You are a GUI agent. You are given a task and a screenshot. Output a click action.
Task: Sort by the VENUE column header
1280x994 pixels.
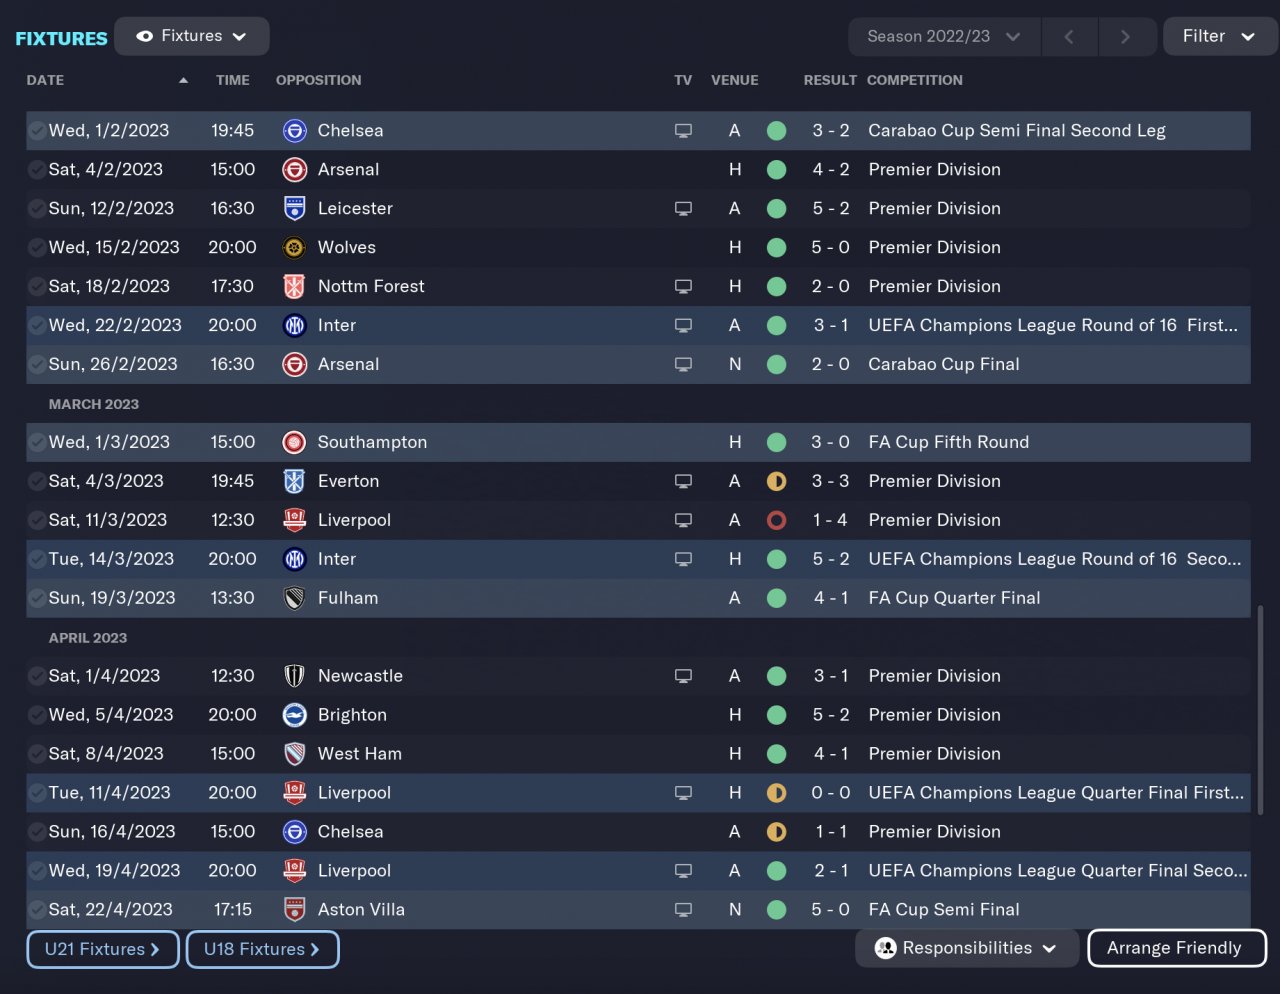coord(735,80)
